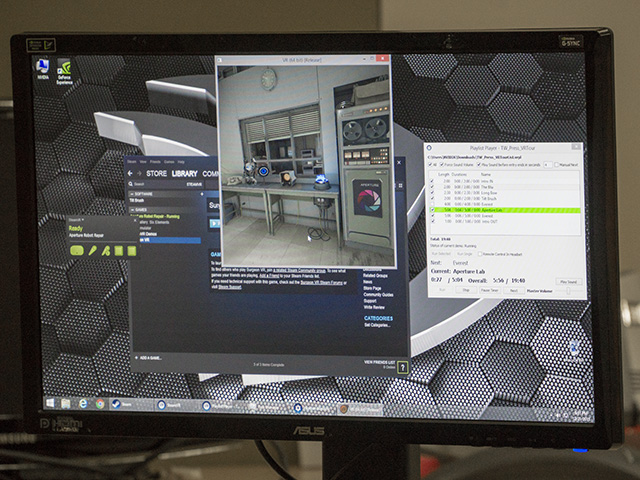The width and height of the screenshot is (640, 480).
Task: Open the Community Guides link
Action: [x=378, y=294]
